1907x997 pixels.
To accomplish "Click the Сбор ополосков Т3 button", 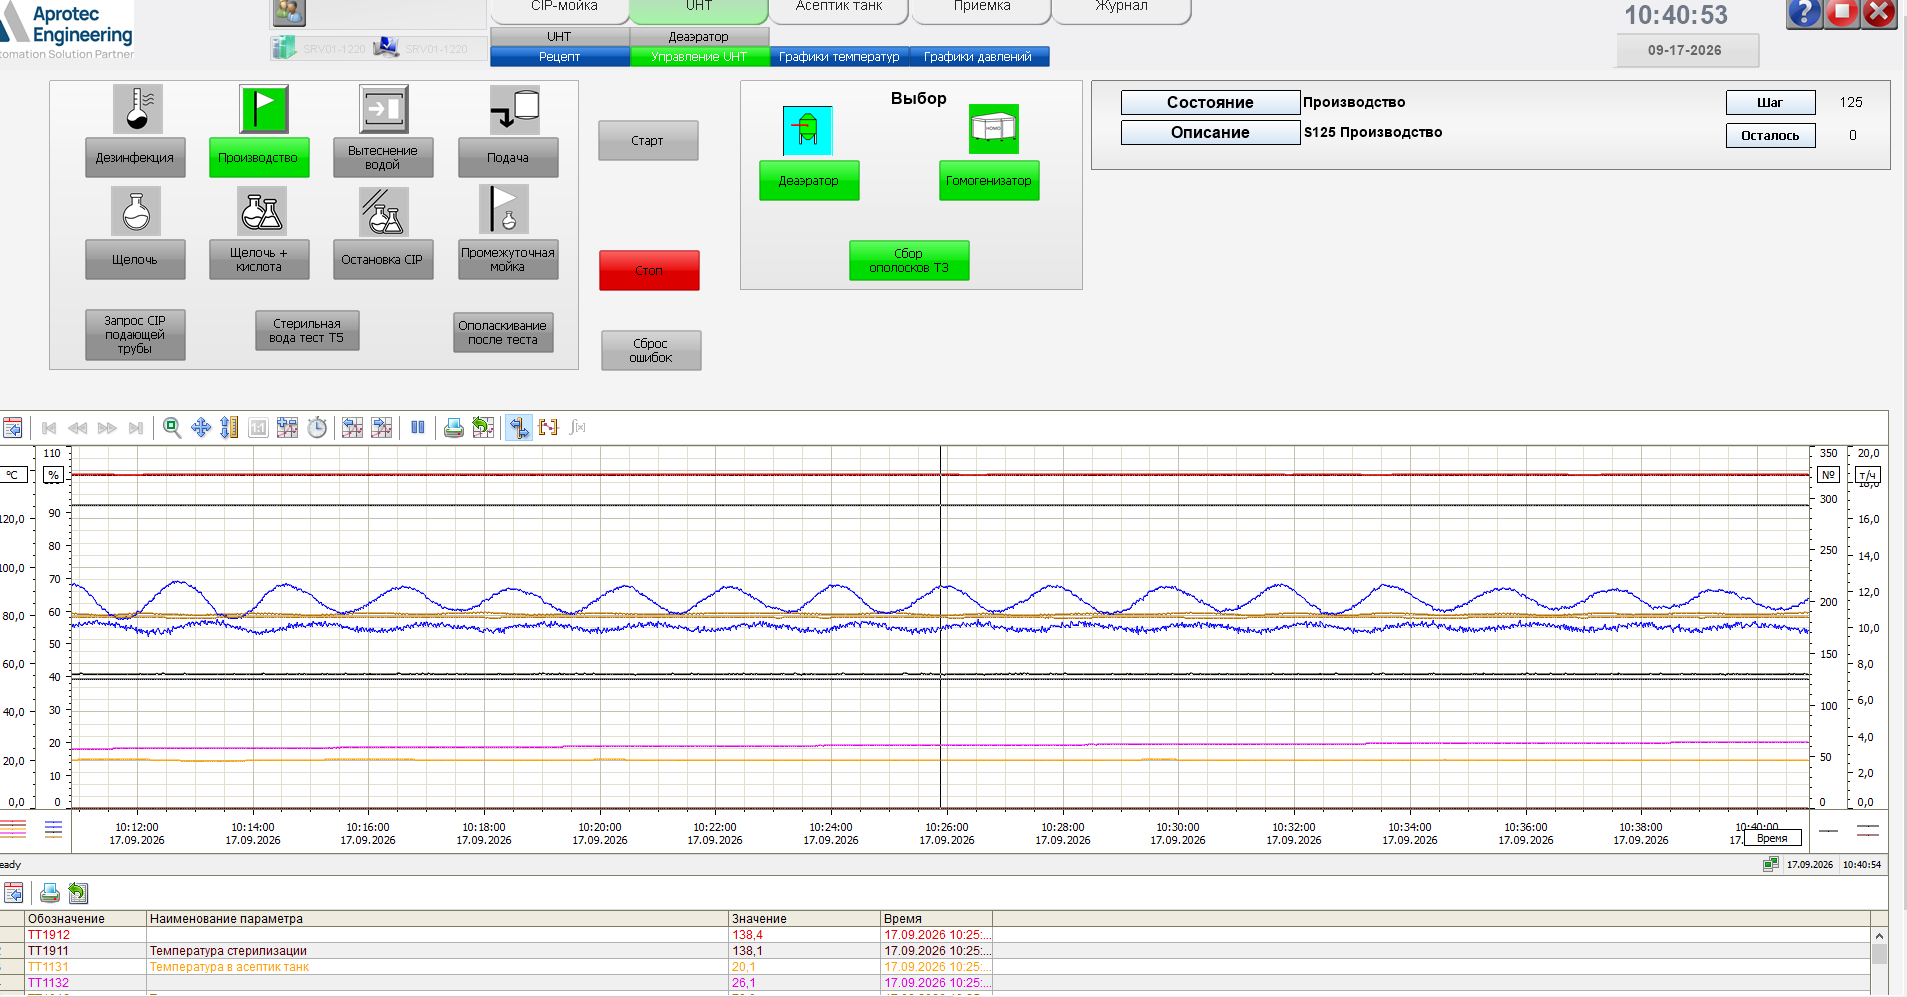I will (x=909, y=260).
